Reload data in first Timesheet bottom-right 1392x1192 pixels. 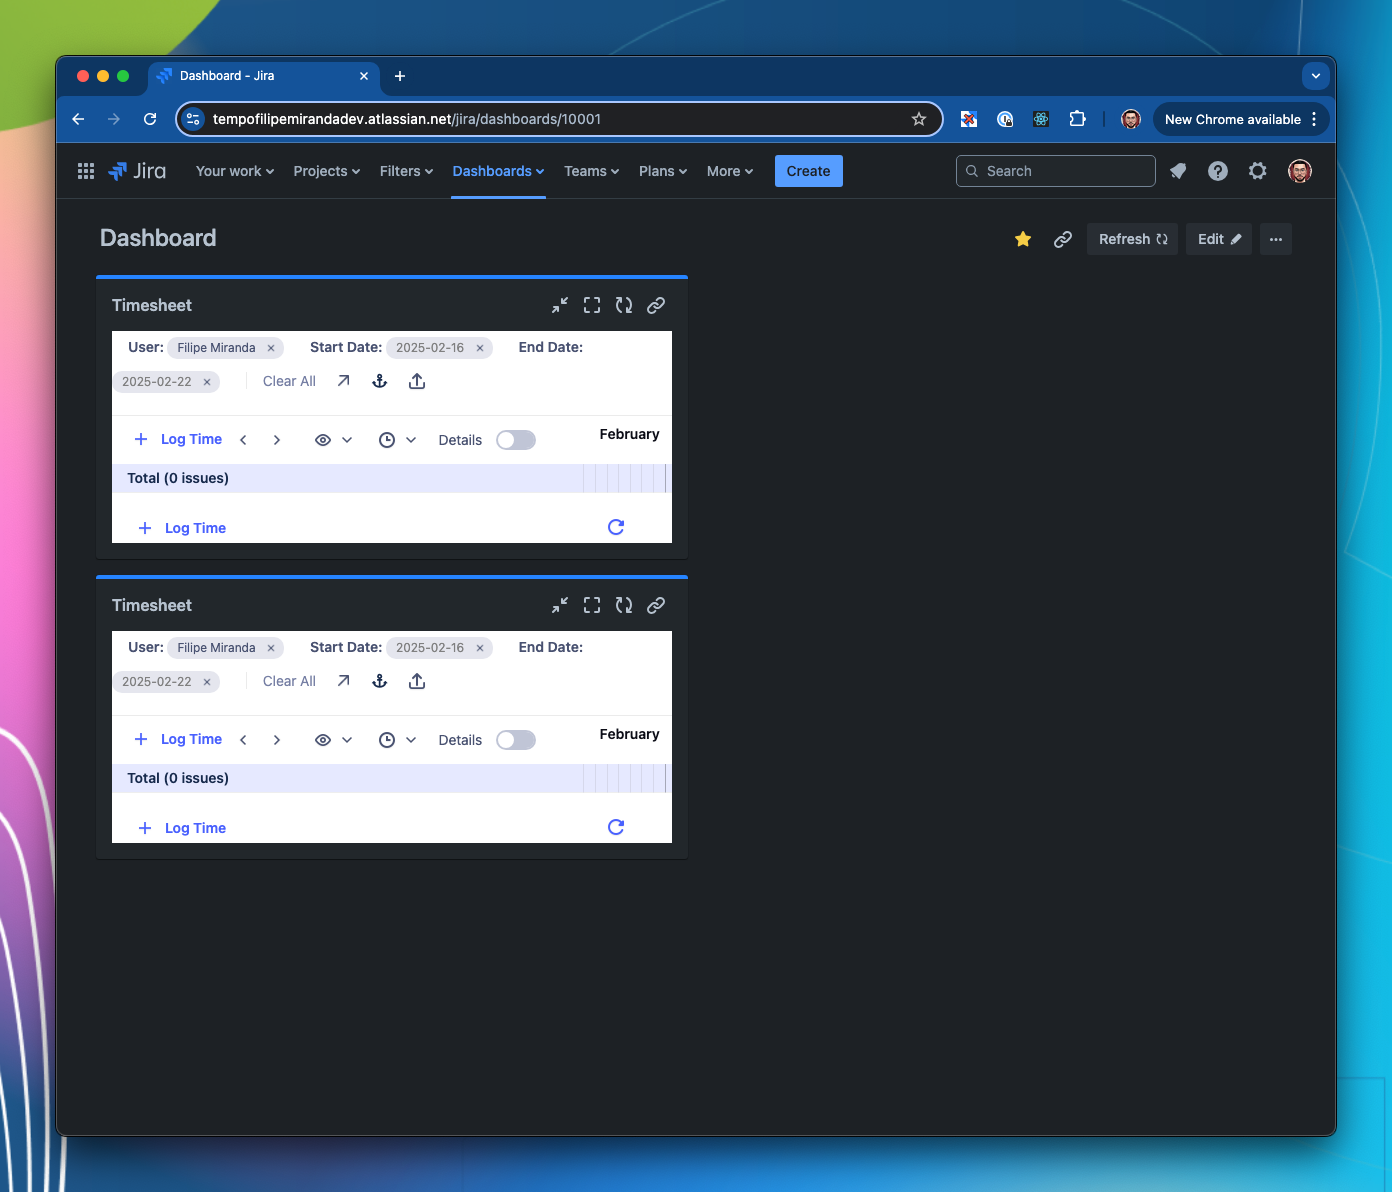click(x=616, y=527)
